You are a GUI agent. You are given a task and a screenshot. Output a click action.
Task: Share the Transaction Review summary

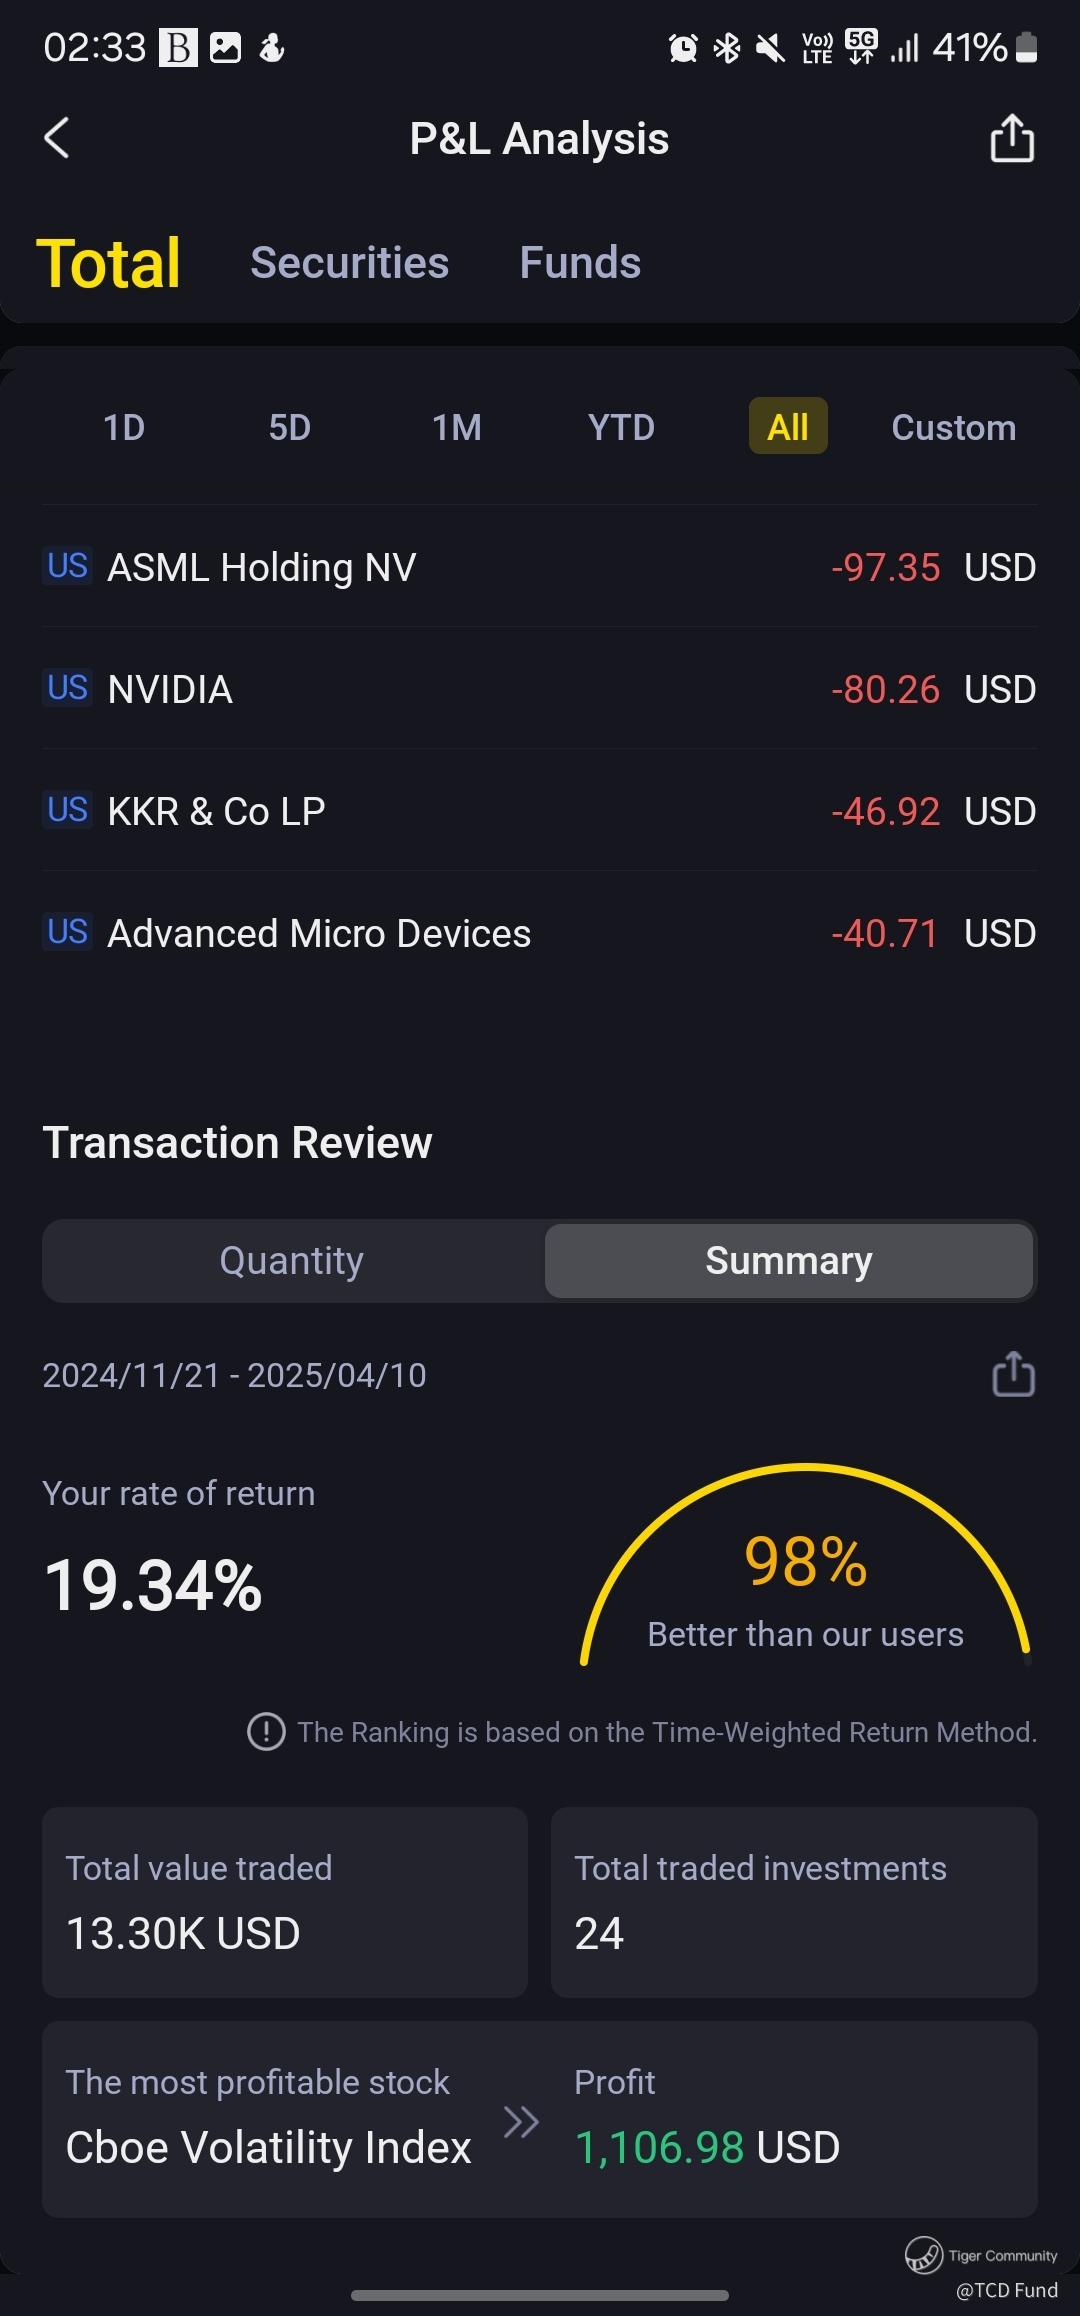1012,1374
